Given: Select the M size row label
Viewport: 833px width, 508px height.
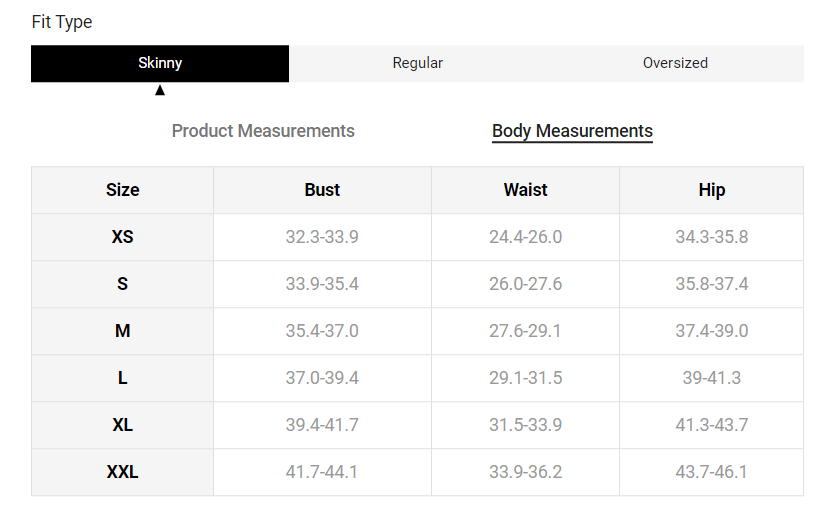Looking at the screenshot, I should (122, 331).
